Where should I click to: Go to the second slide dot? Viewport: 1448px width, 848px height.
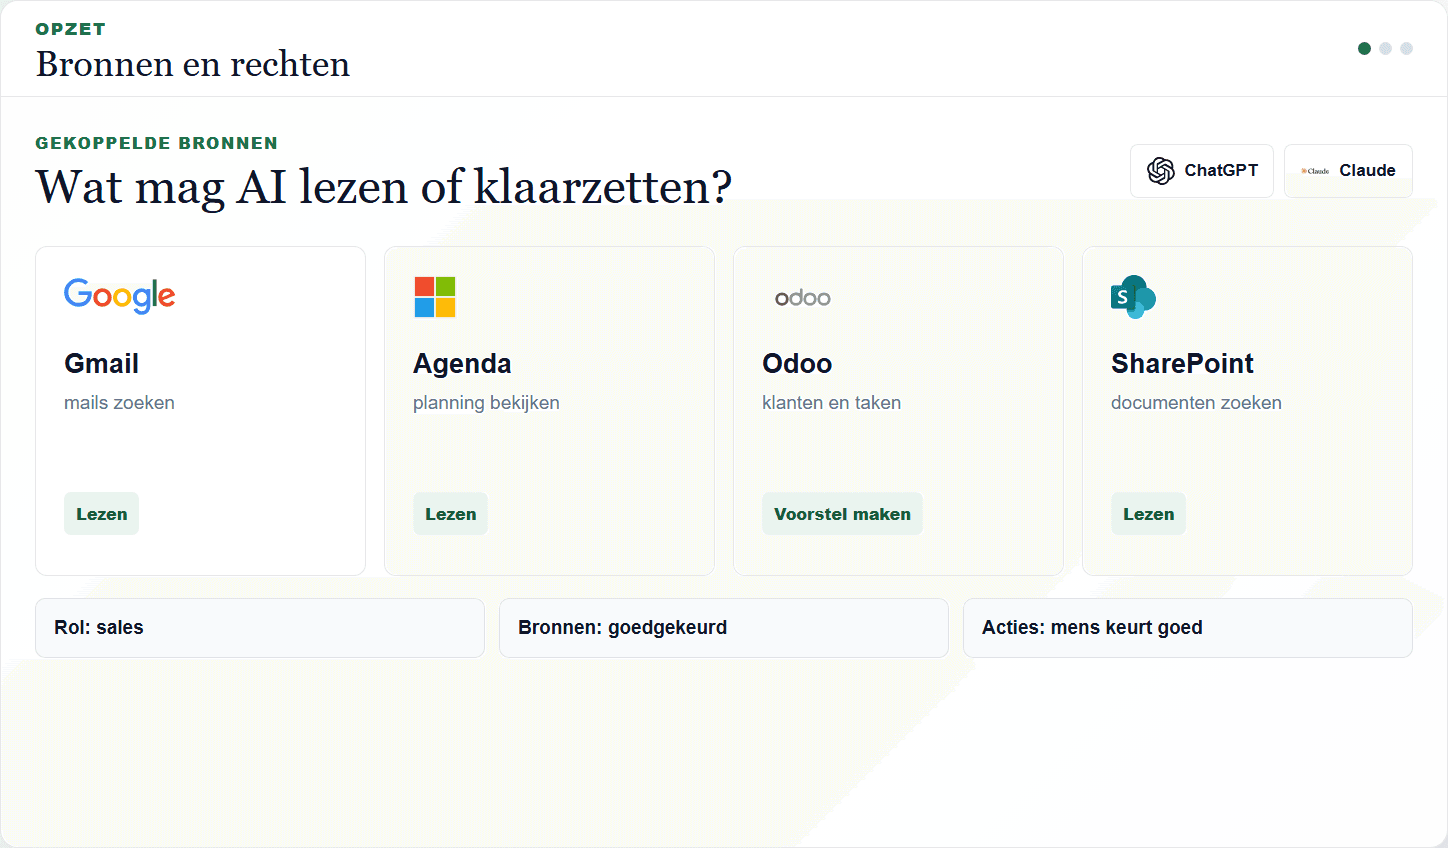point(1385,48)
